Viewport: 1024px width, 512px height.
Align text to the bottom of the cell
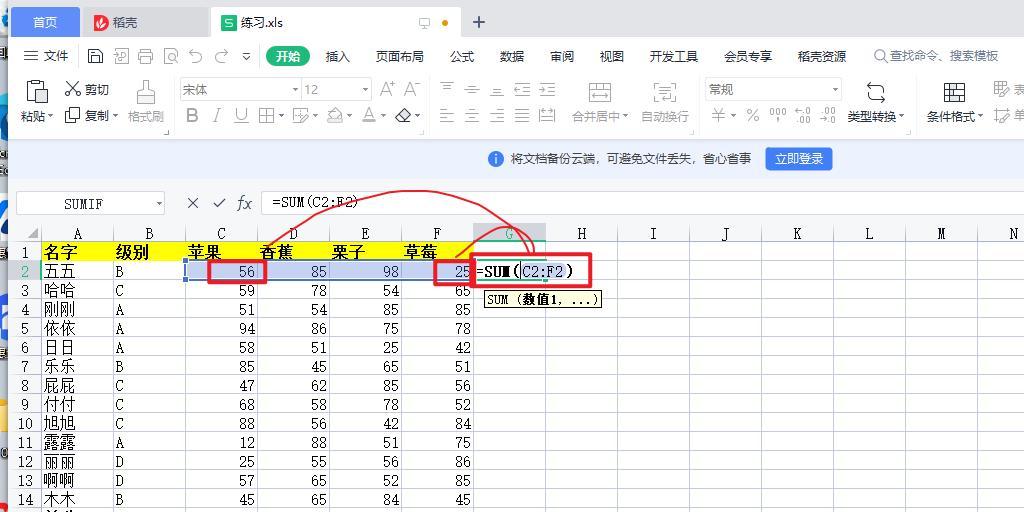[x=497, y=89]
